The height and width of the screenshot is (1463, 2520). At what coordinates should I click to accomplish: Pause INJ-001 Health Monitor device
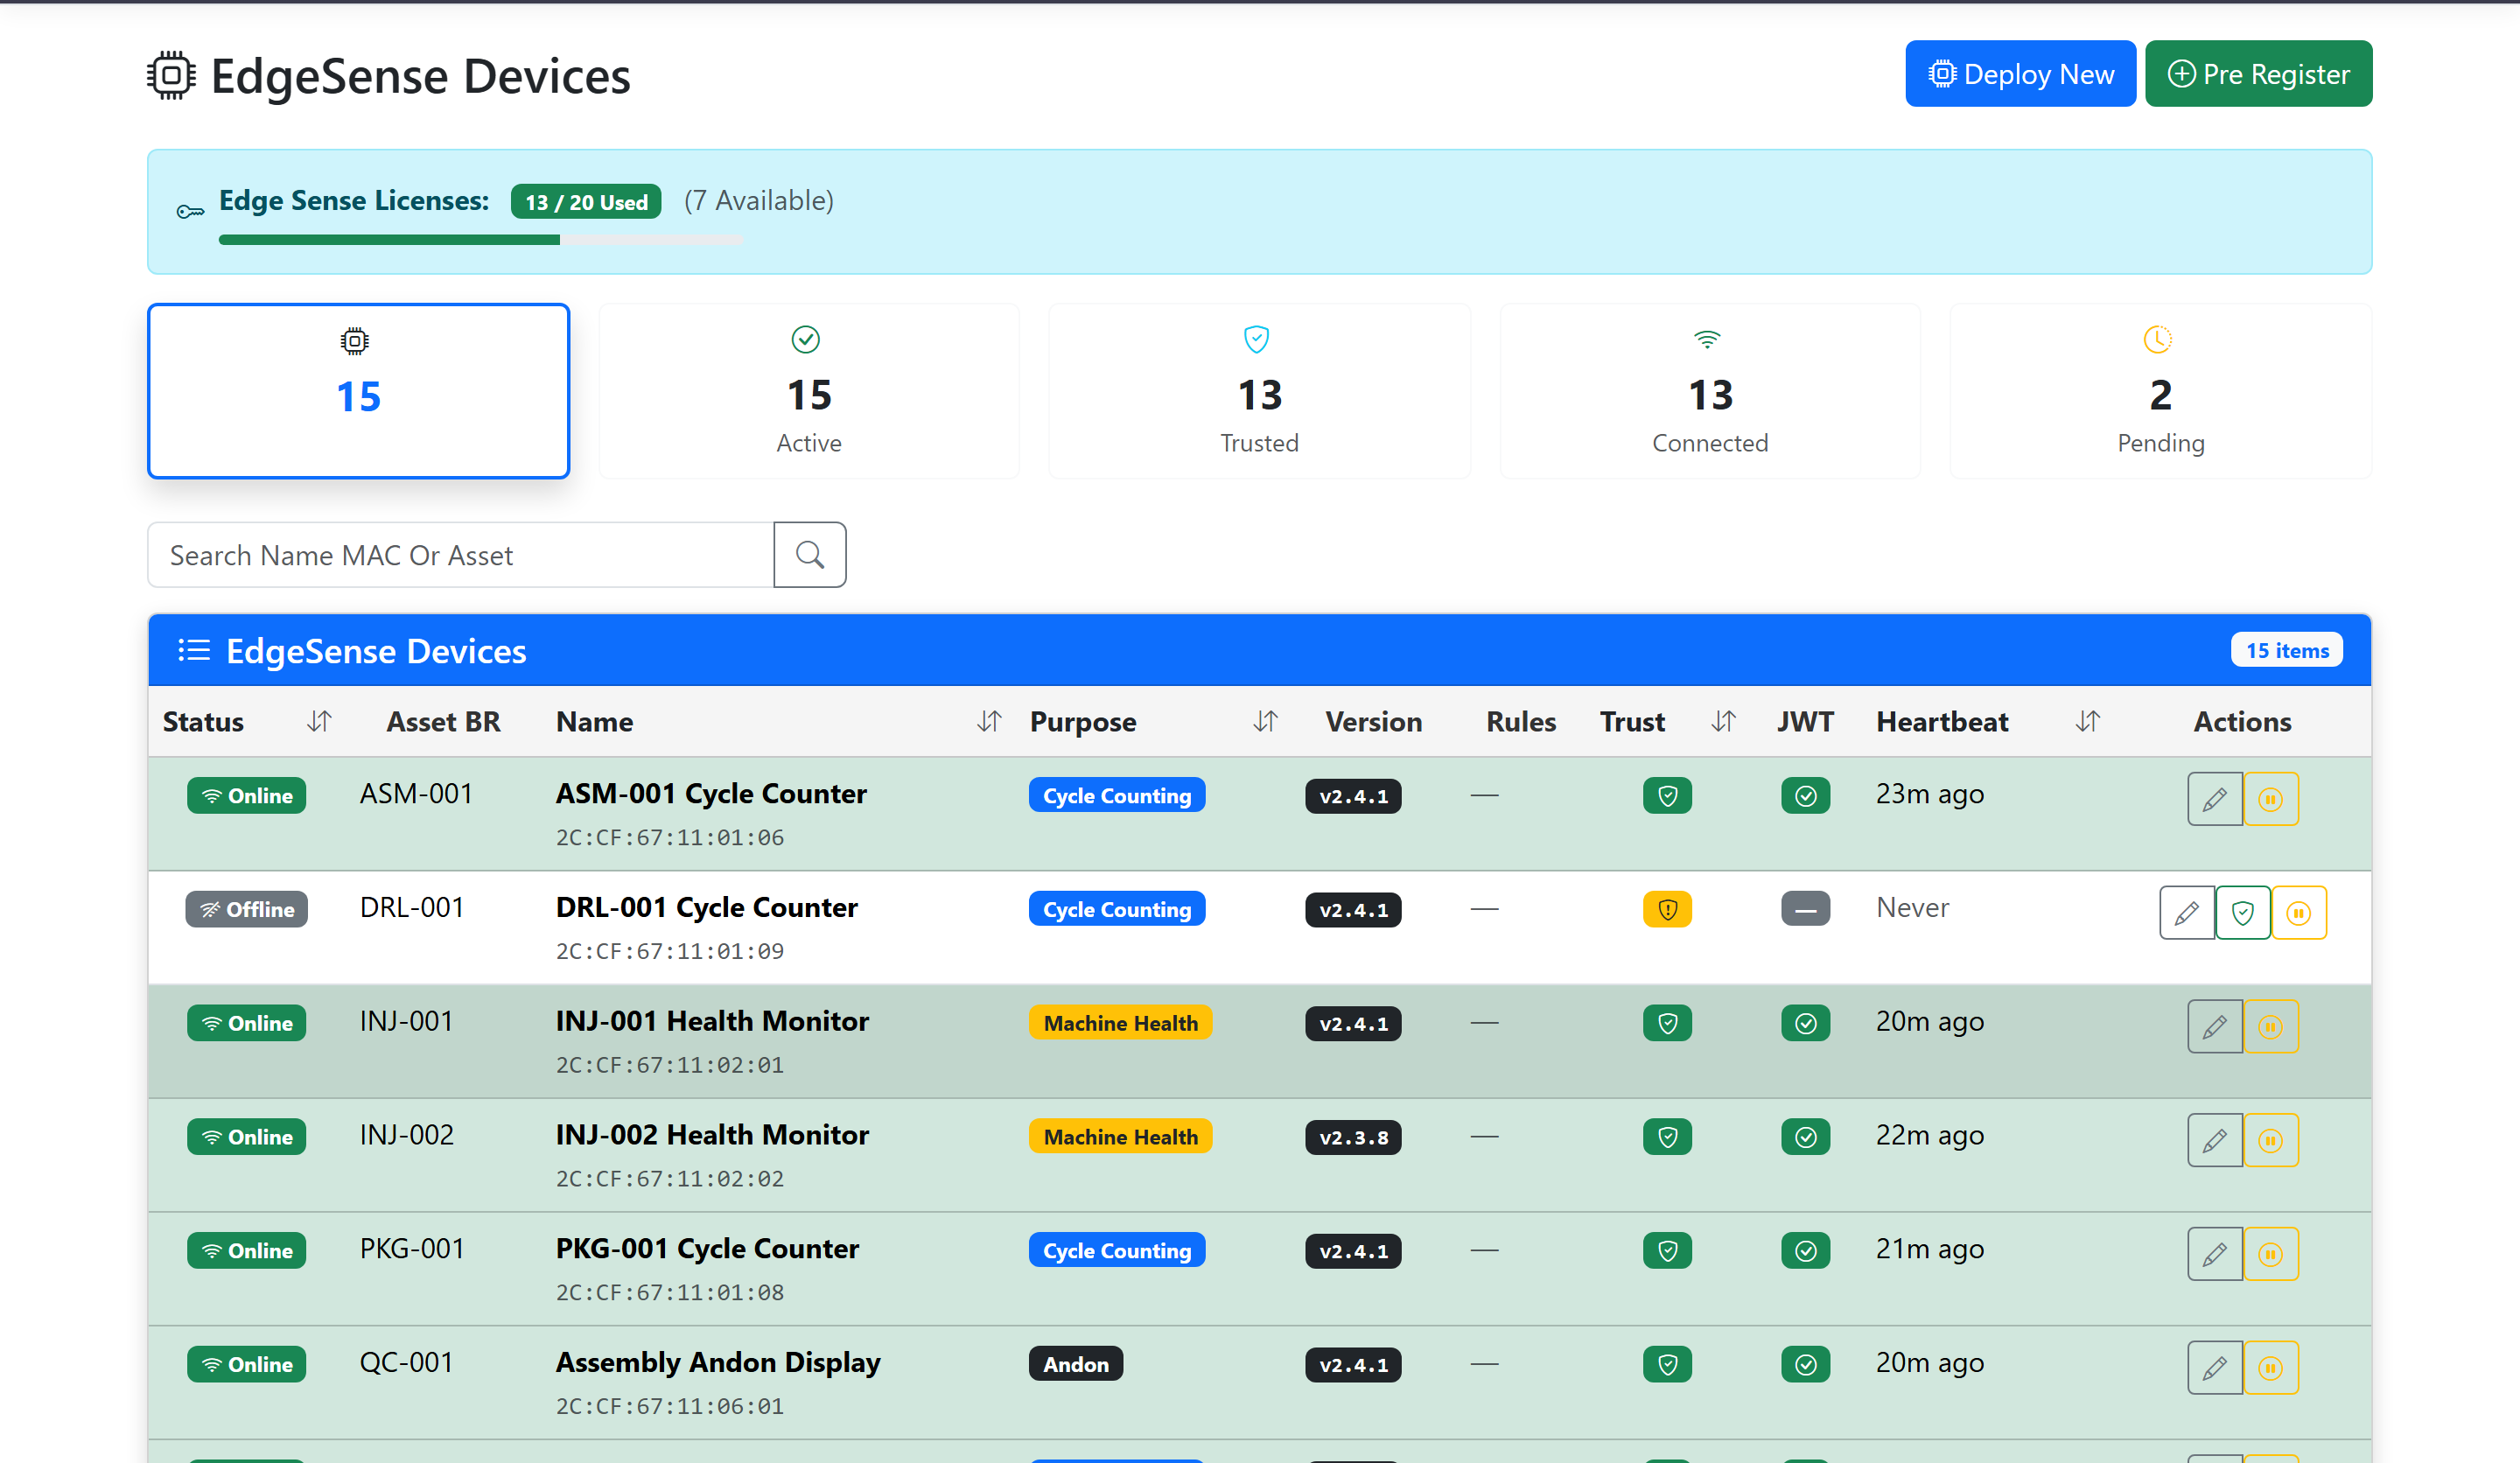click(x=2270, y=1027)
